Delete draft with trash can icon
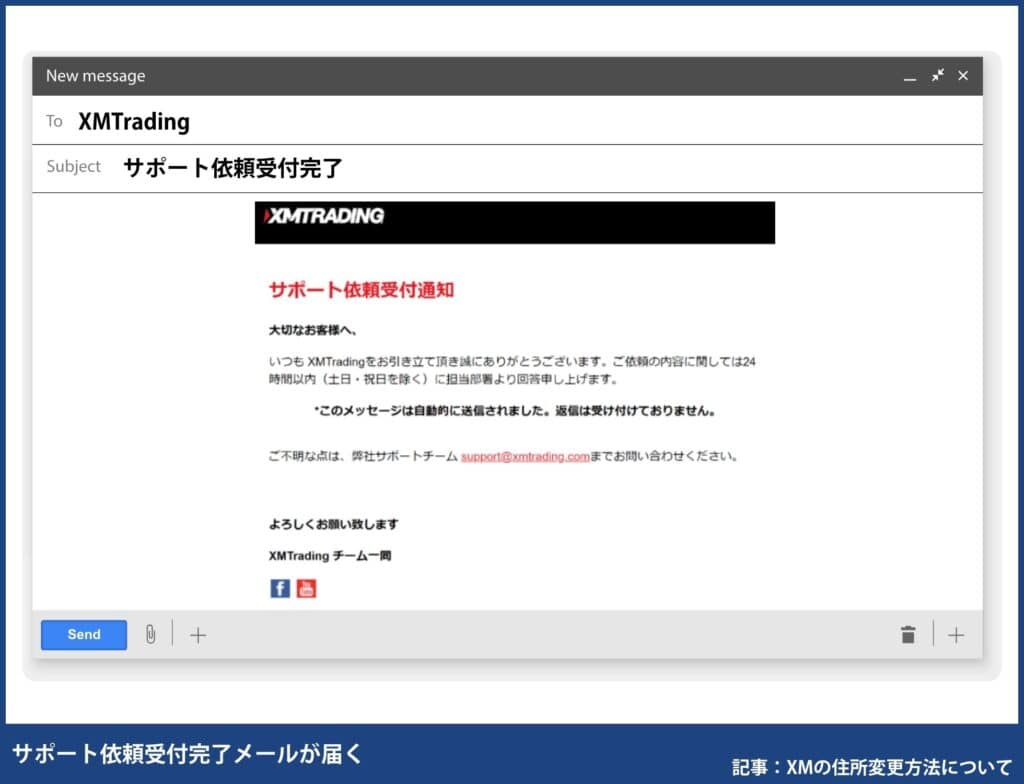Image resolution: width=1024 pixels, height=784 pixels. tap(908, 634)
